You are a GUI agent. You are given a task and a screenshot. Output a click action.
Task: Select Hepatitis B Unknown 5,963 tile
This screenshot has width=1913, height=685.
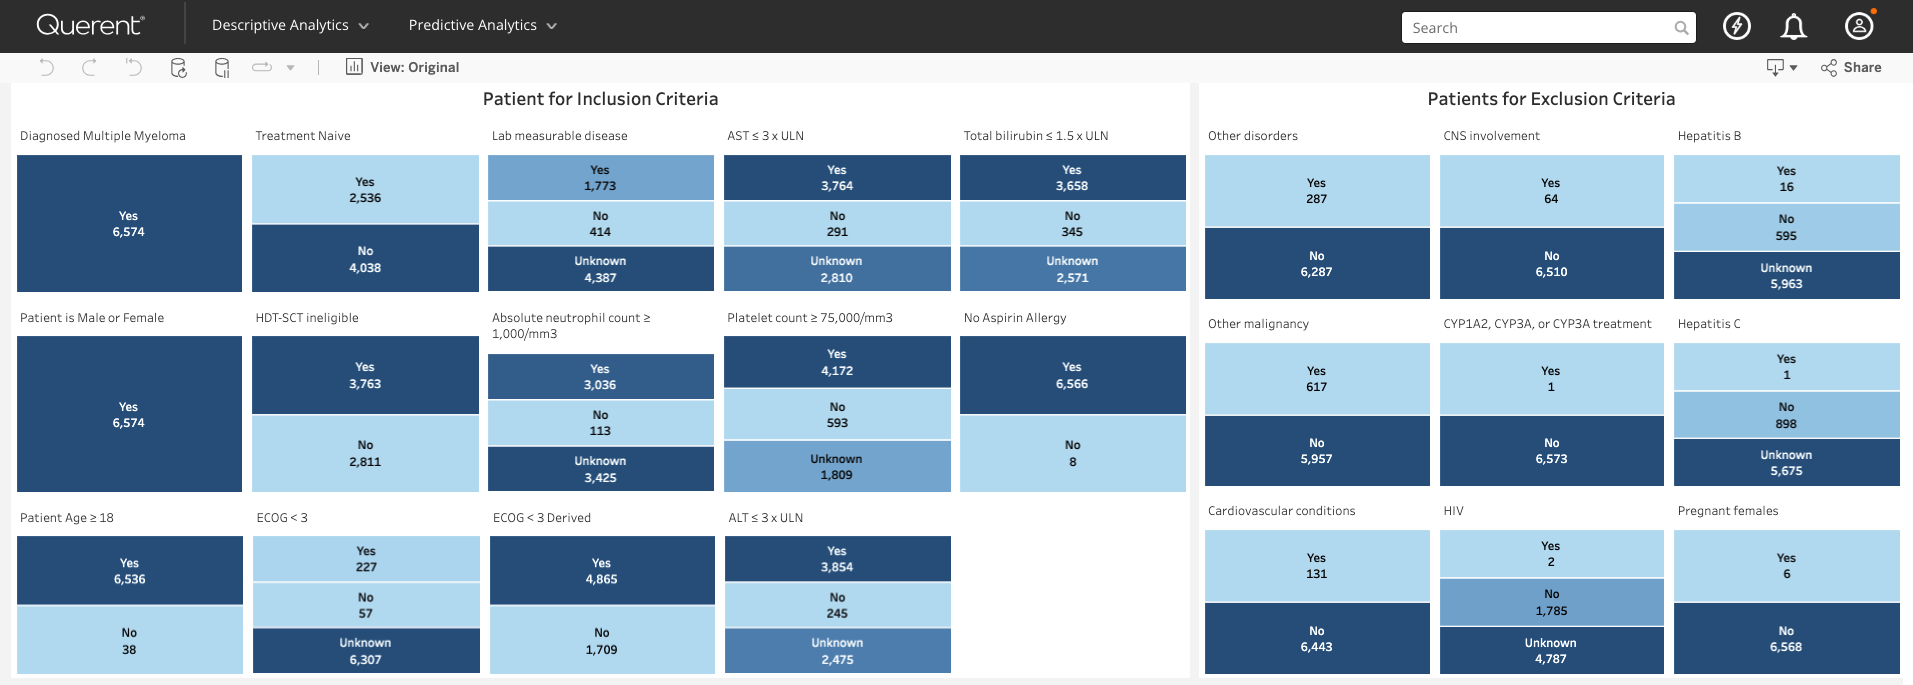[1787, 275]
